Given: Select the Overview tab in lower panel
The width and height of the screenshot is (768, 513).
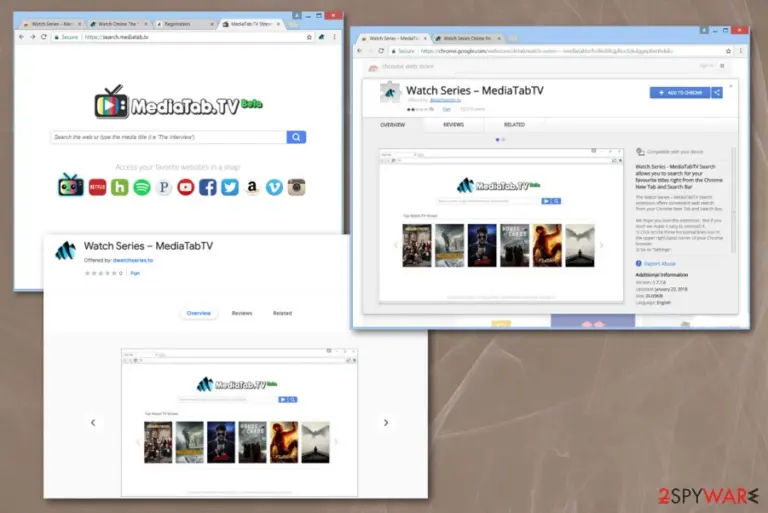Looking at the screenshot, I should (x=199, y=313).
